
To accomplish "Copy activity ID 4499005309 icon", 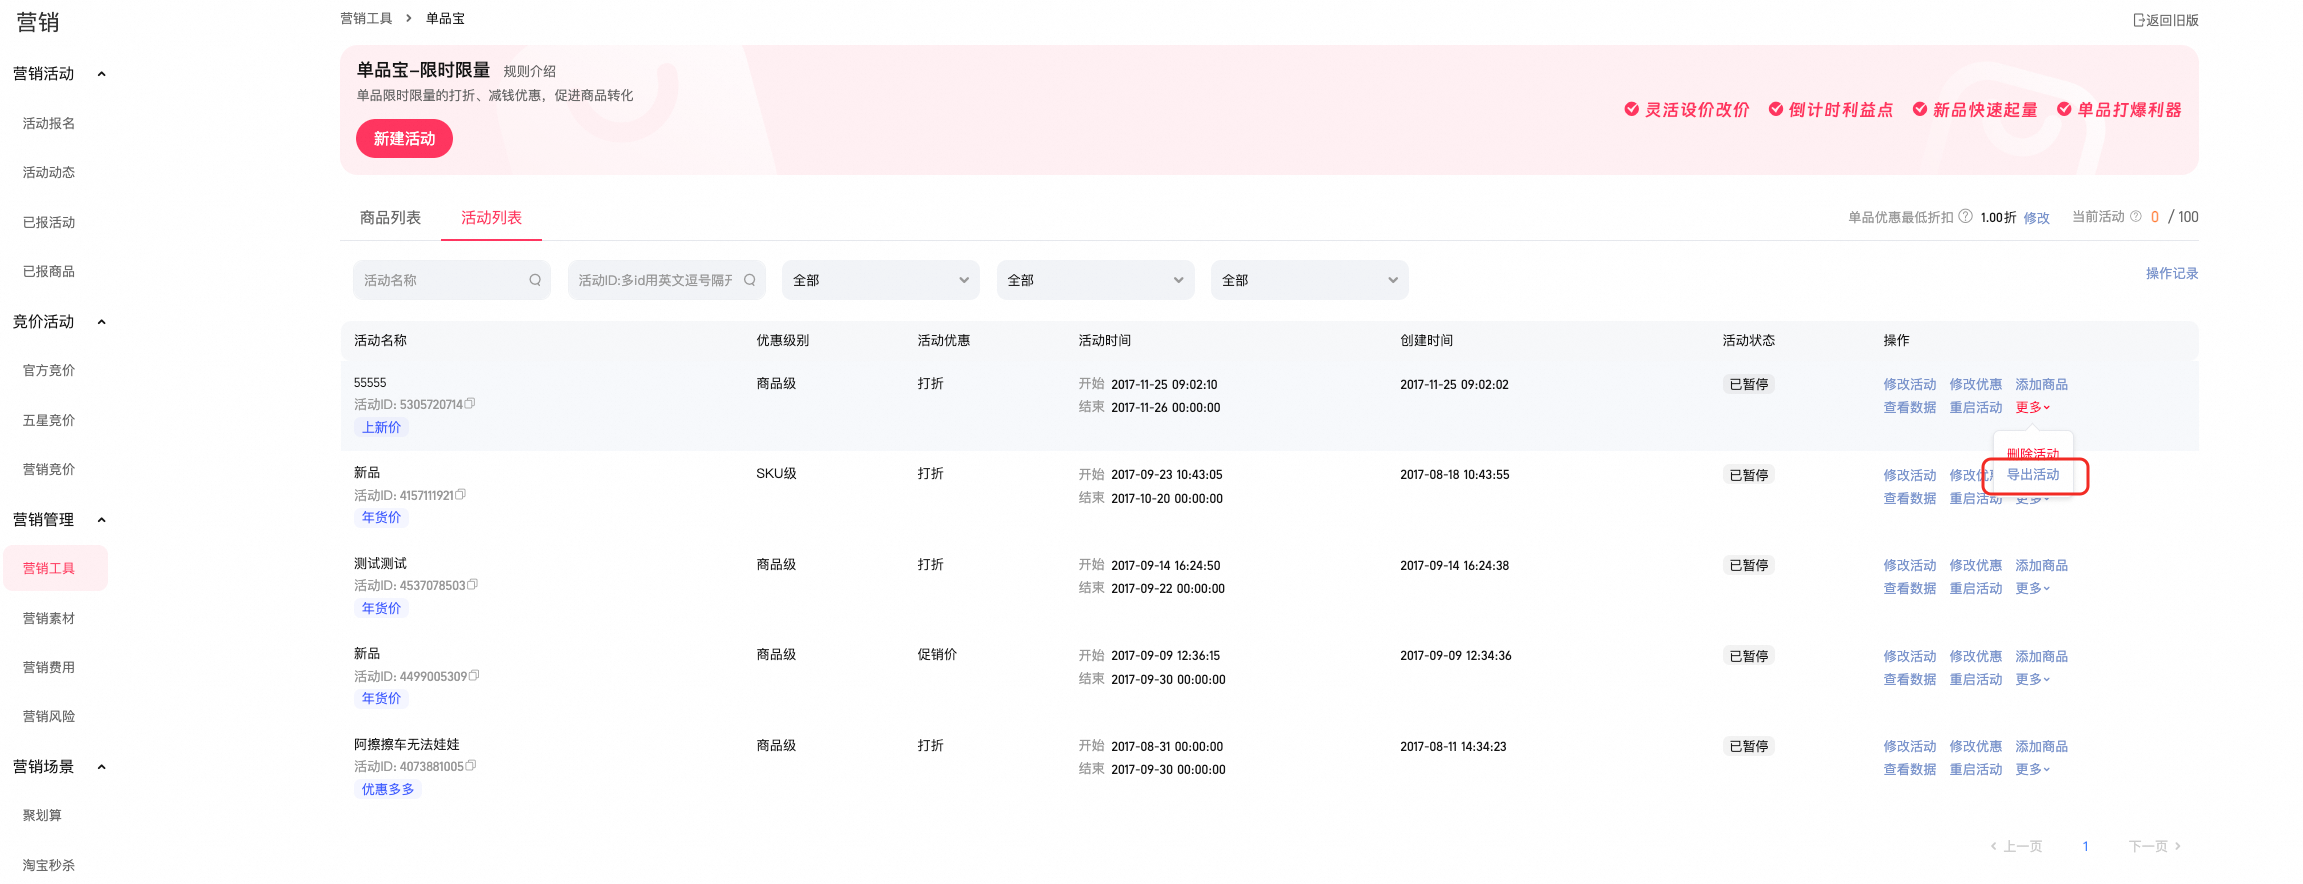I will (475, 676).
